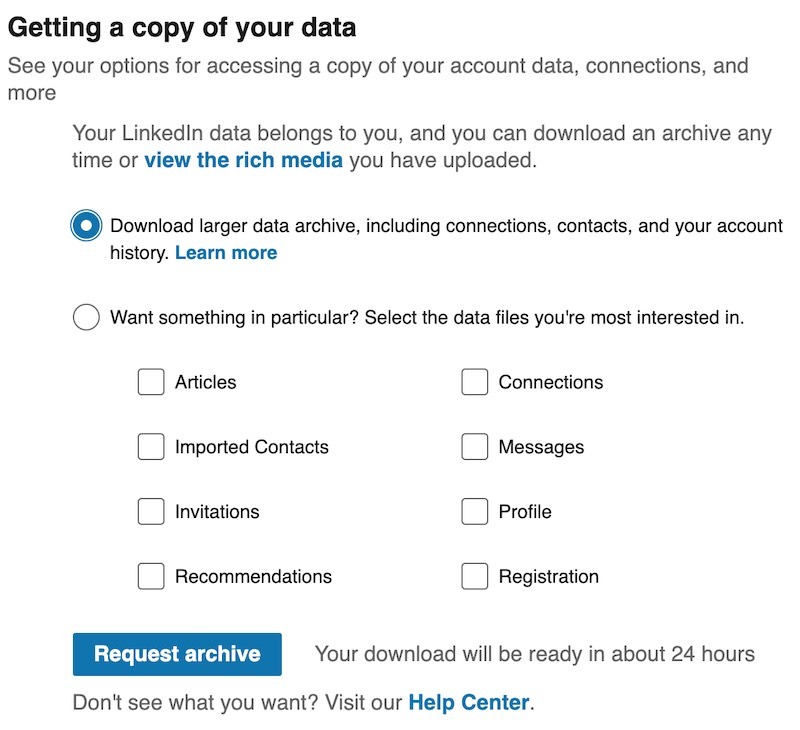The image size is (800, 730).
Task: Check the Registration data option
Action: point(473,576)
